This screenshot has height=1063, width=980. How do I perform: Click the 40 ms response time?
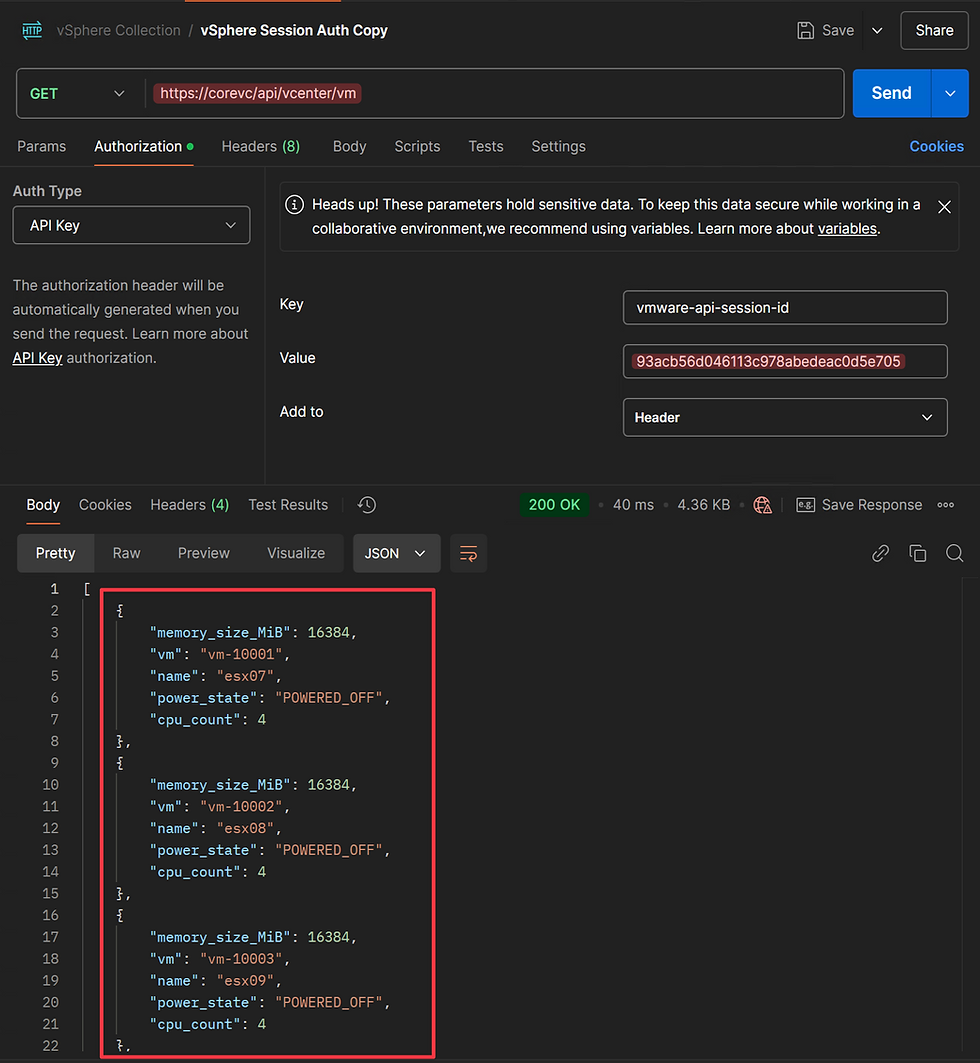coord(633,505)
